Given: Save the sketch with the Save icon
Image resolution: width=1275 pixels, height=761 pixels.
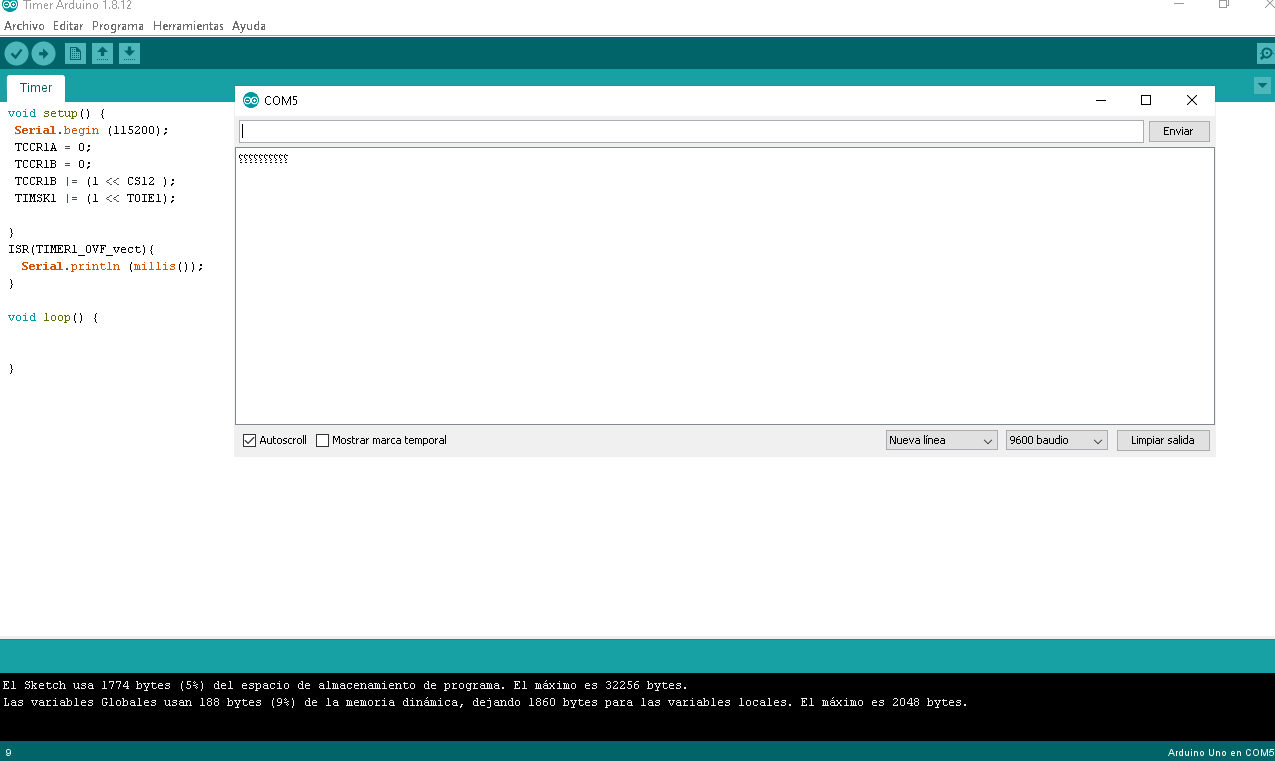Looking at the screenshot, I should pos(130,54).
